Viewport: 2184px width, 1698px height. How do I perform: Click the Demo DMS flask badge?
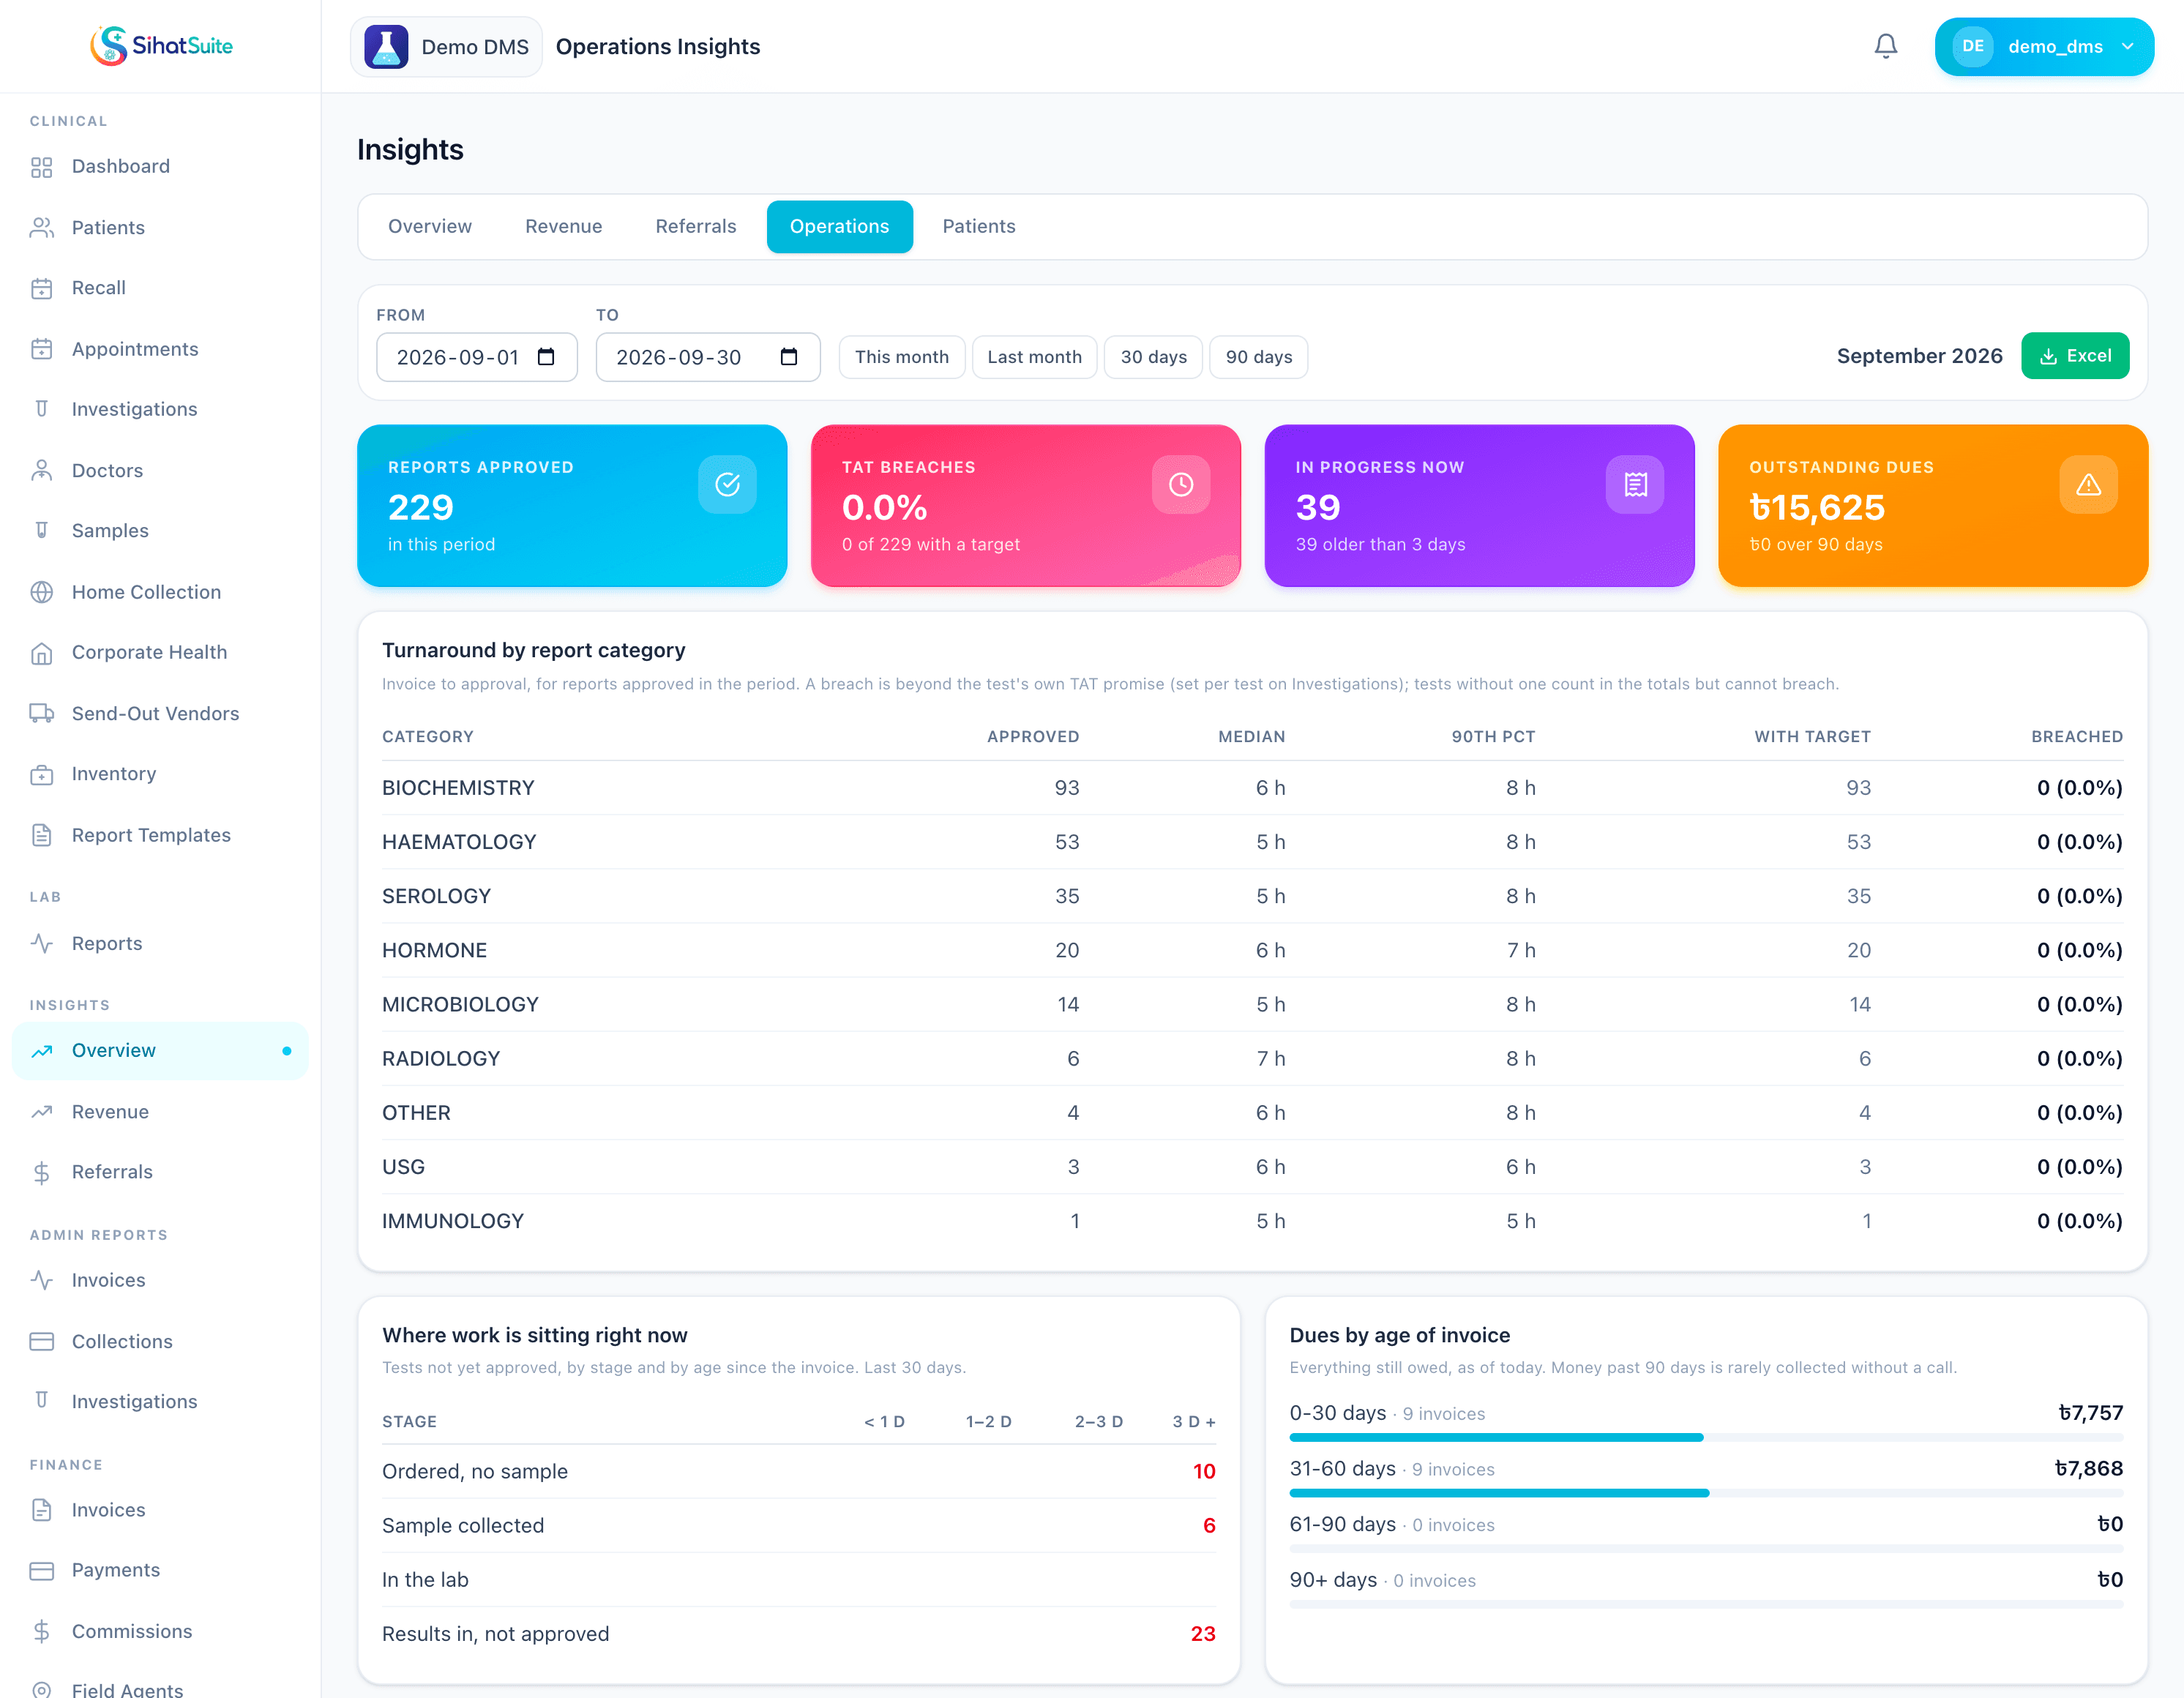click(x=446, y=47)
